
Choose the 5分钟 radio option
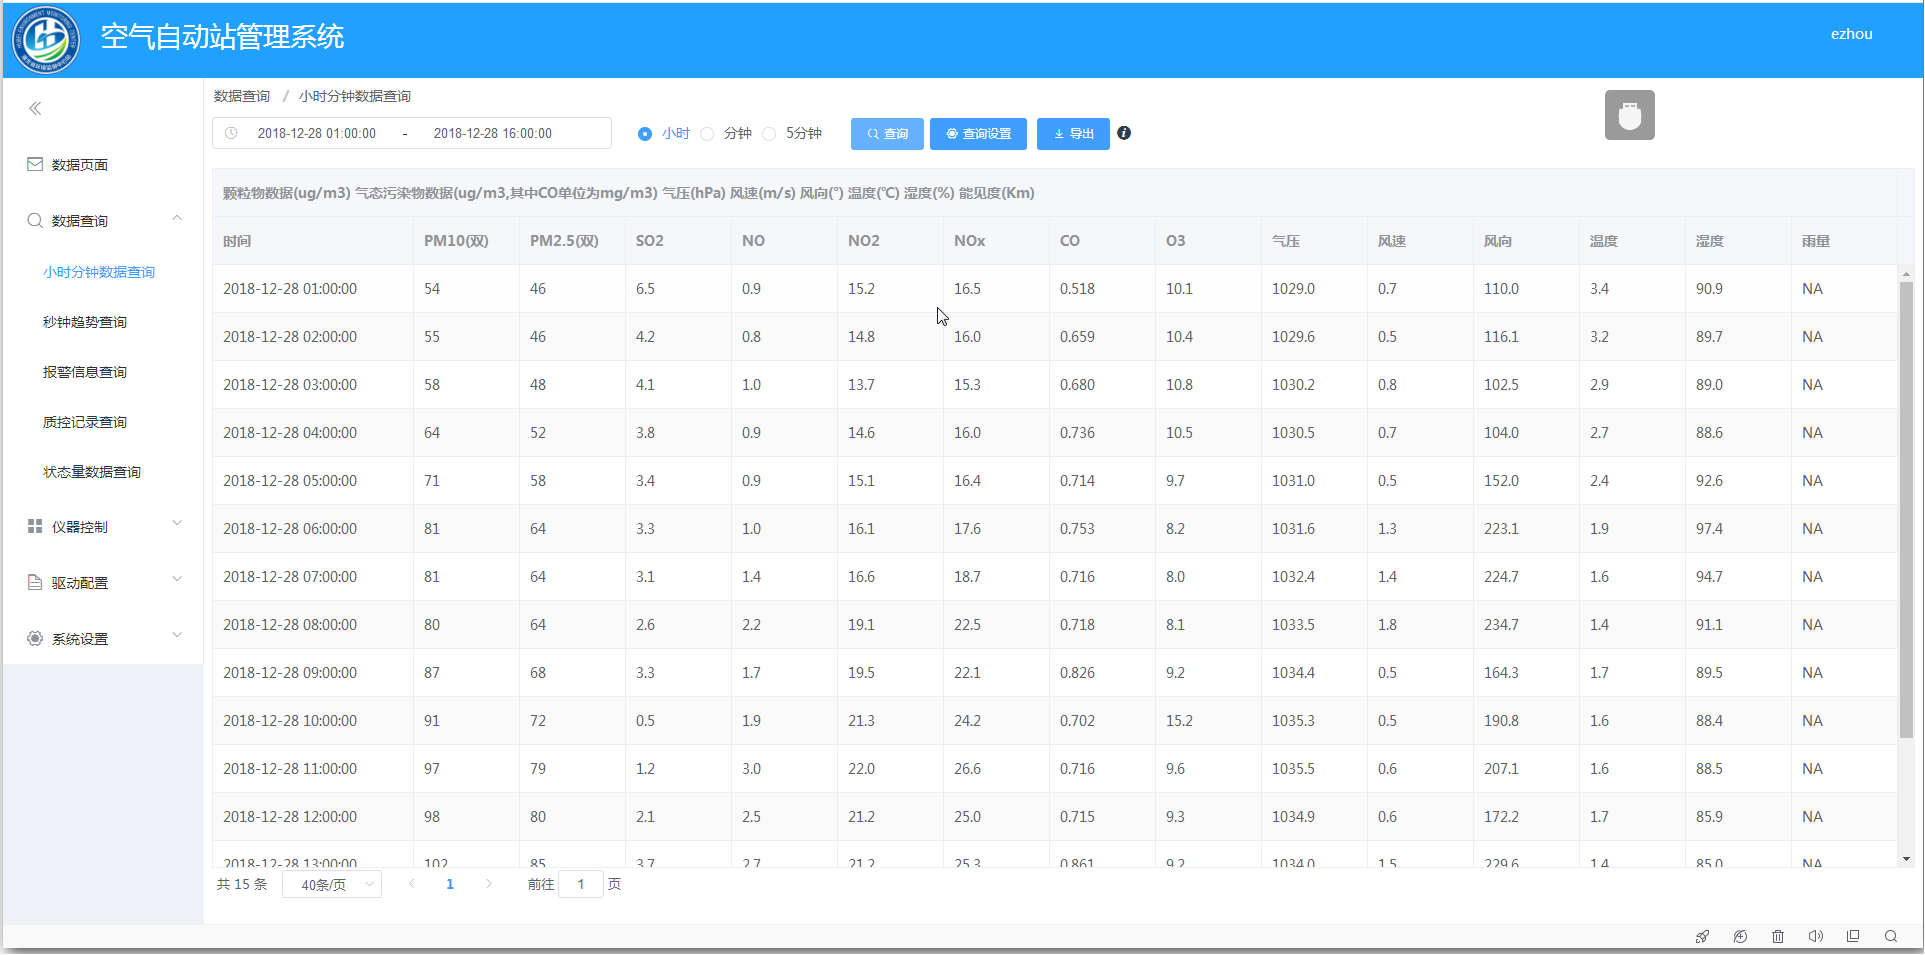click(769, 134)
